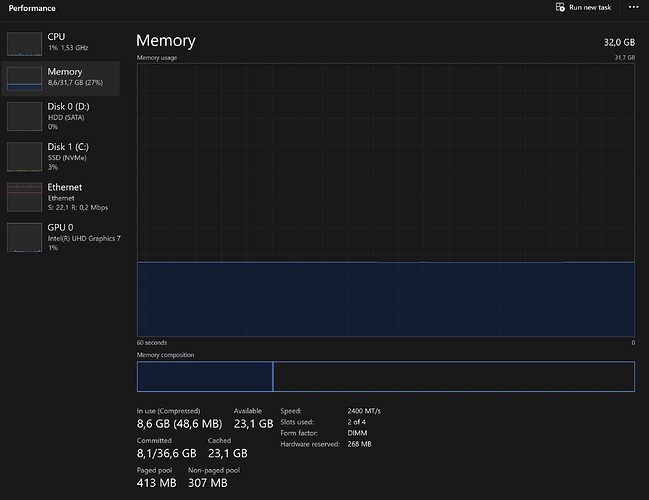
Task: Click the Run new task icon
Action: (560, 7)
